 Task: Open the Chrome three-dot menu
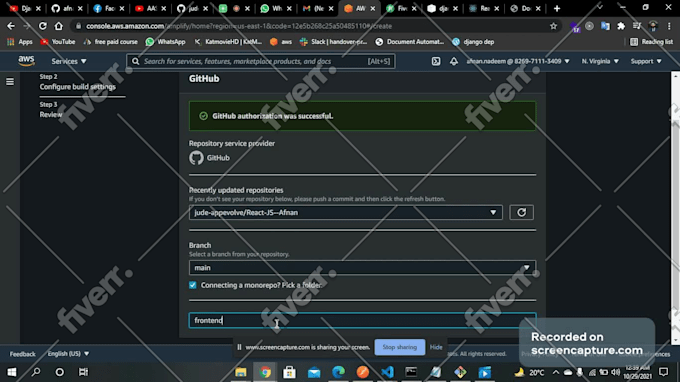pyautogui.click(x=669, y=26)
